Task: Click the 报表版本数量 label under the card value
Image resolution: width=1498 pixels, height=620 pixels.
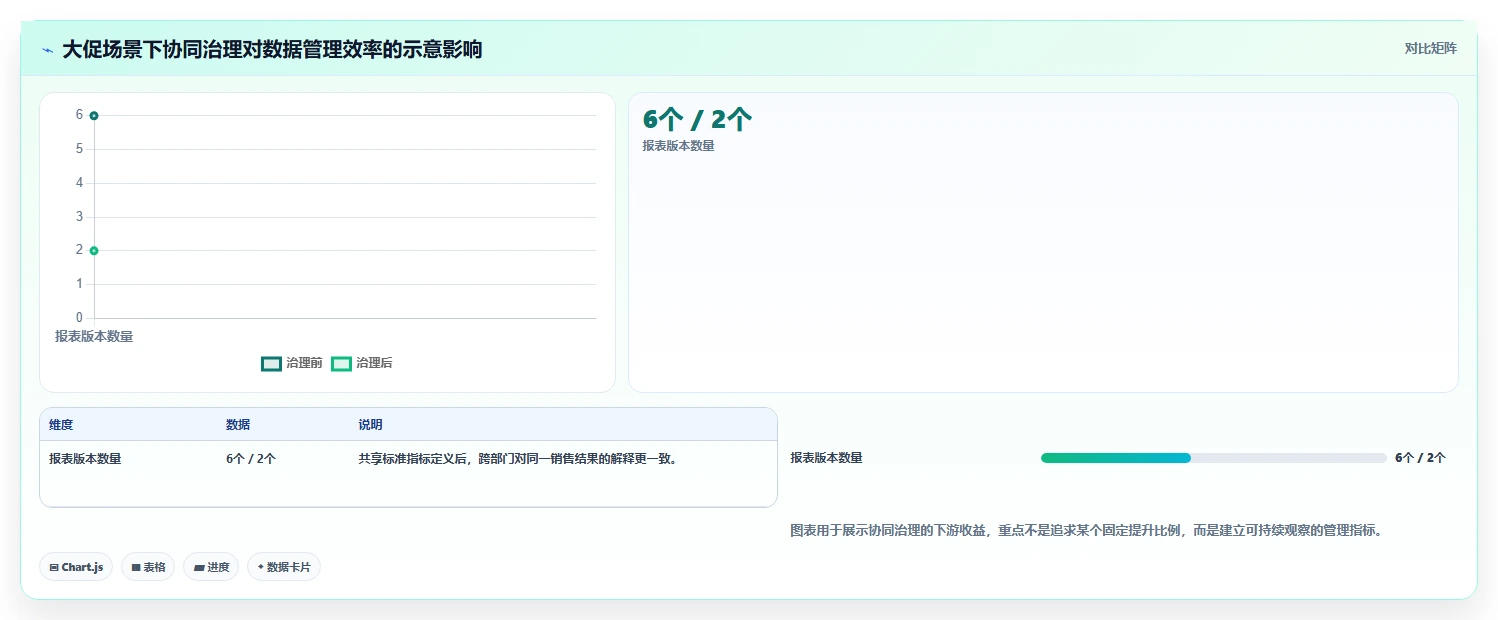Action: [x=678, y=146]
